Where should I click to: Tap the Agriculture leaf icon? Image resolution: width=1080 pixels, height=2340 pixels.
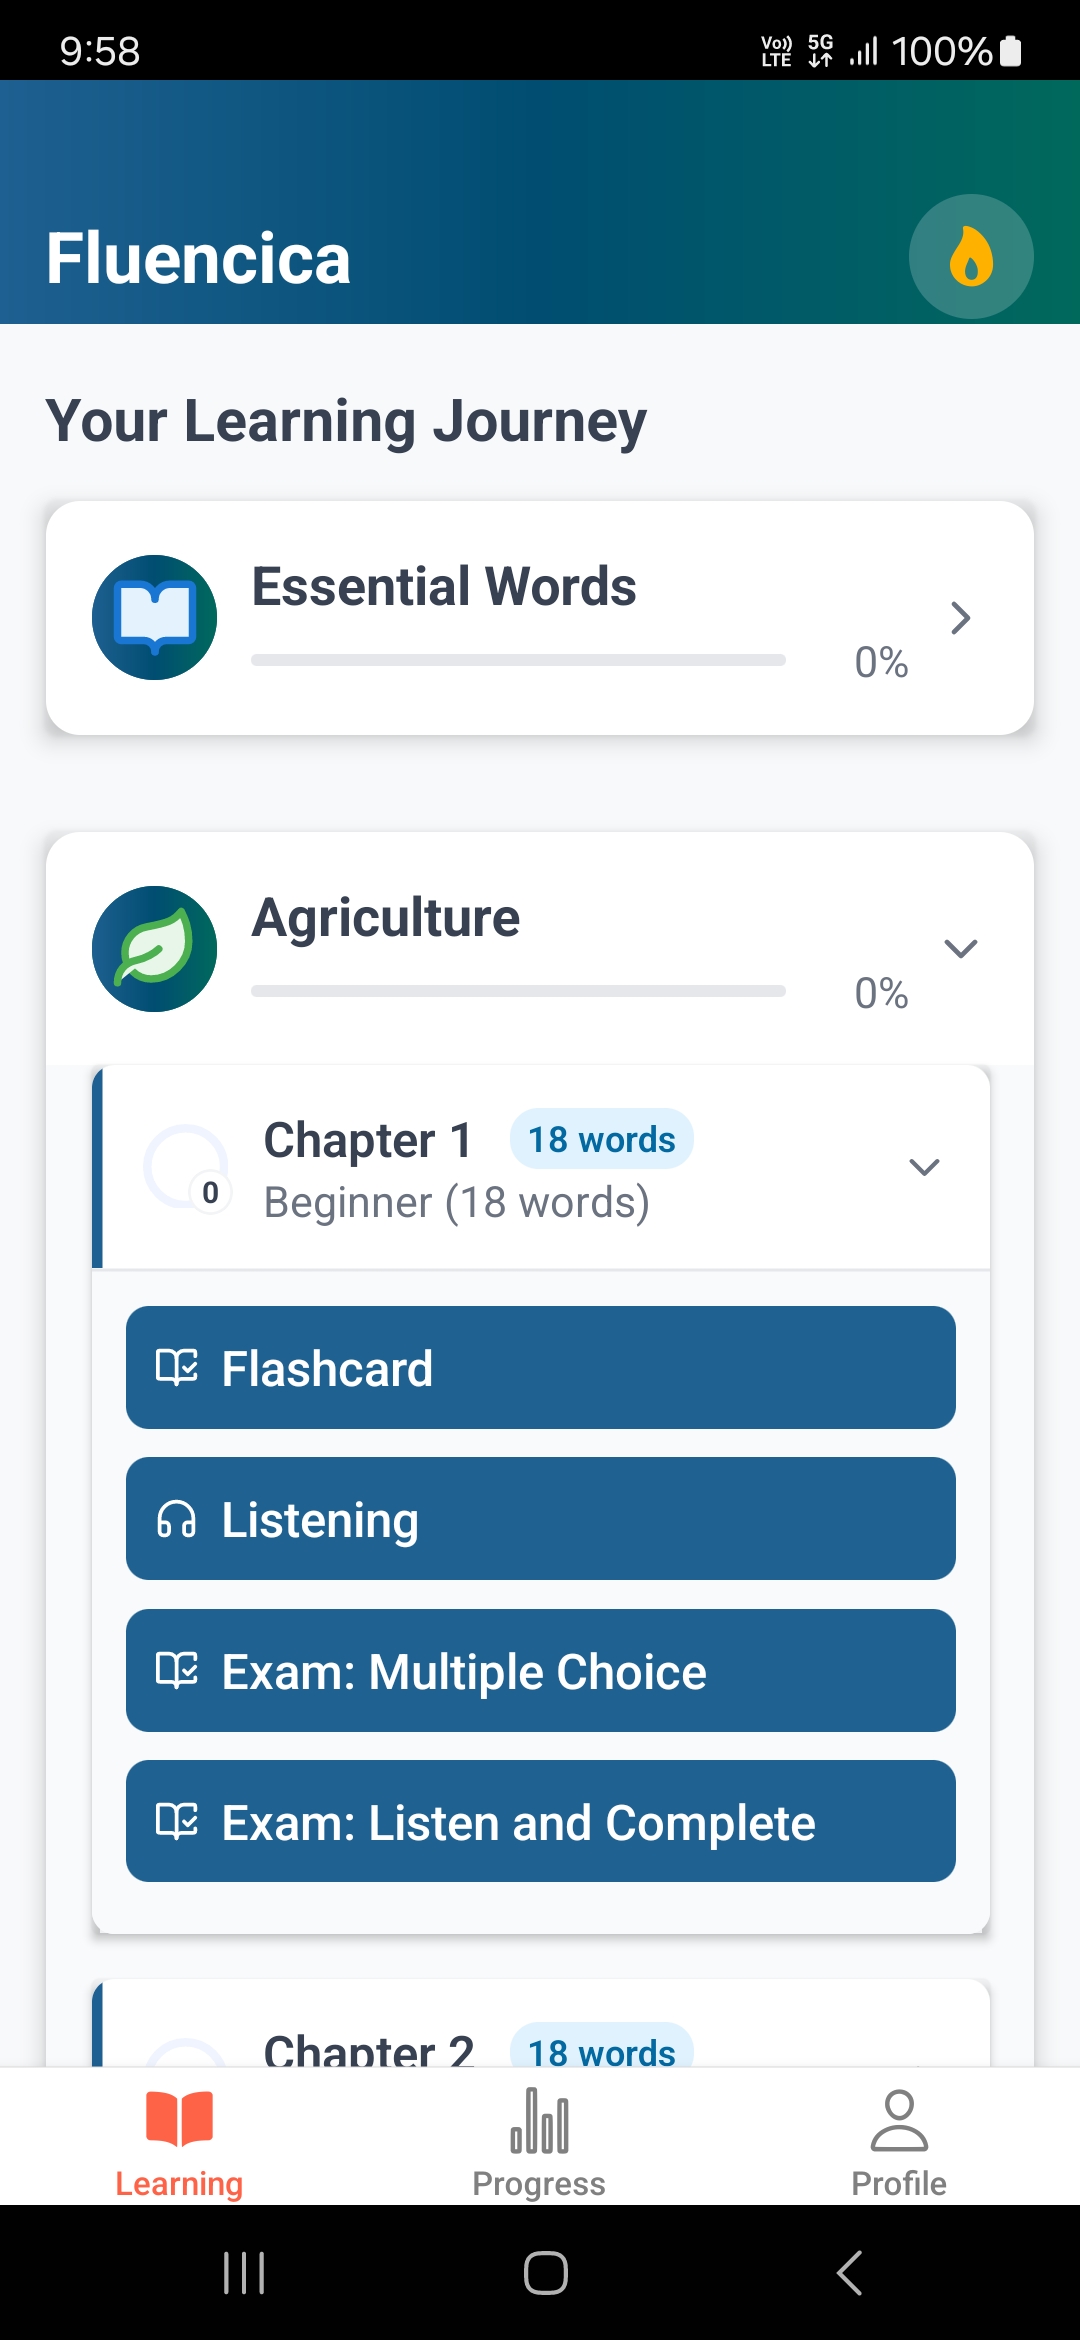click(x=155, y=948)
